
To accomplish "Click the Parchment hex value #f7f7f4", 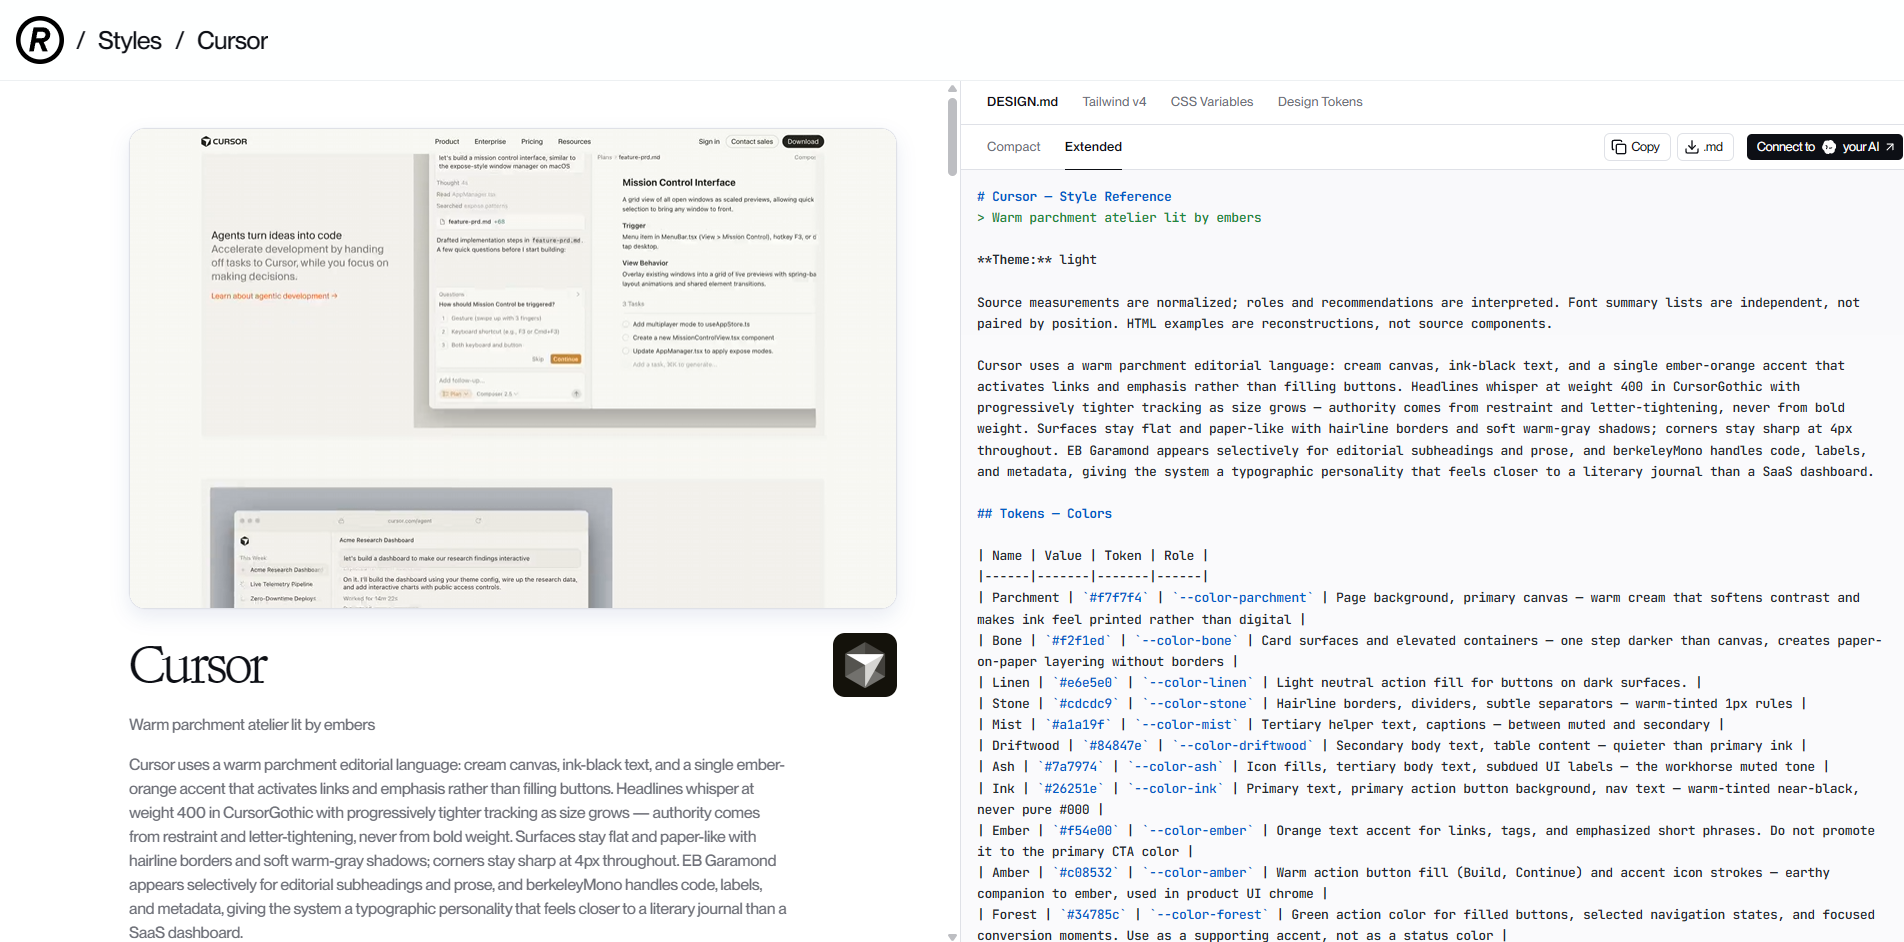I will coord(1115,598).
